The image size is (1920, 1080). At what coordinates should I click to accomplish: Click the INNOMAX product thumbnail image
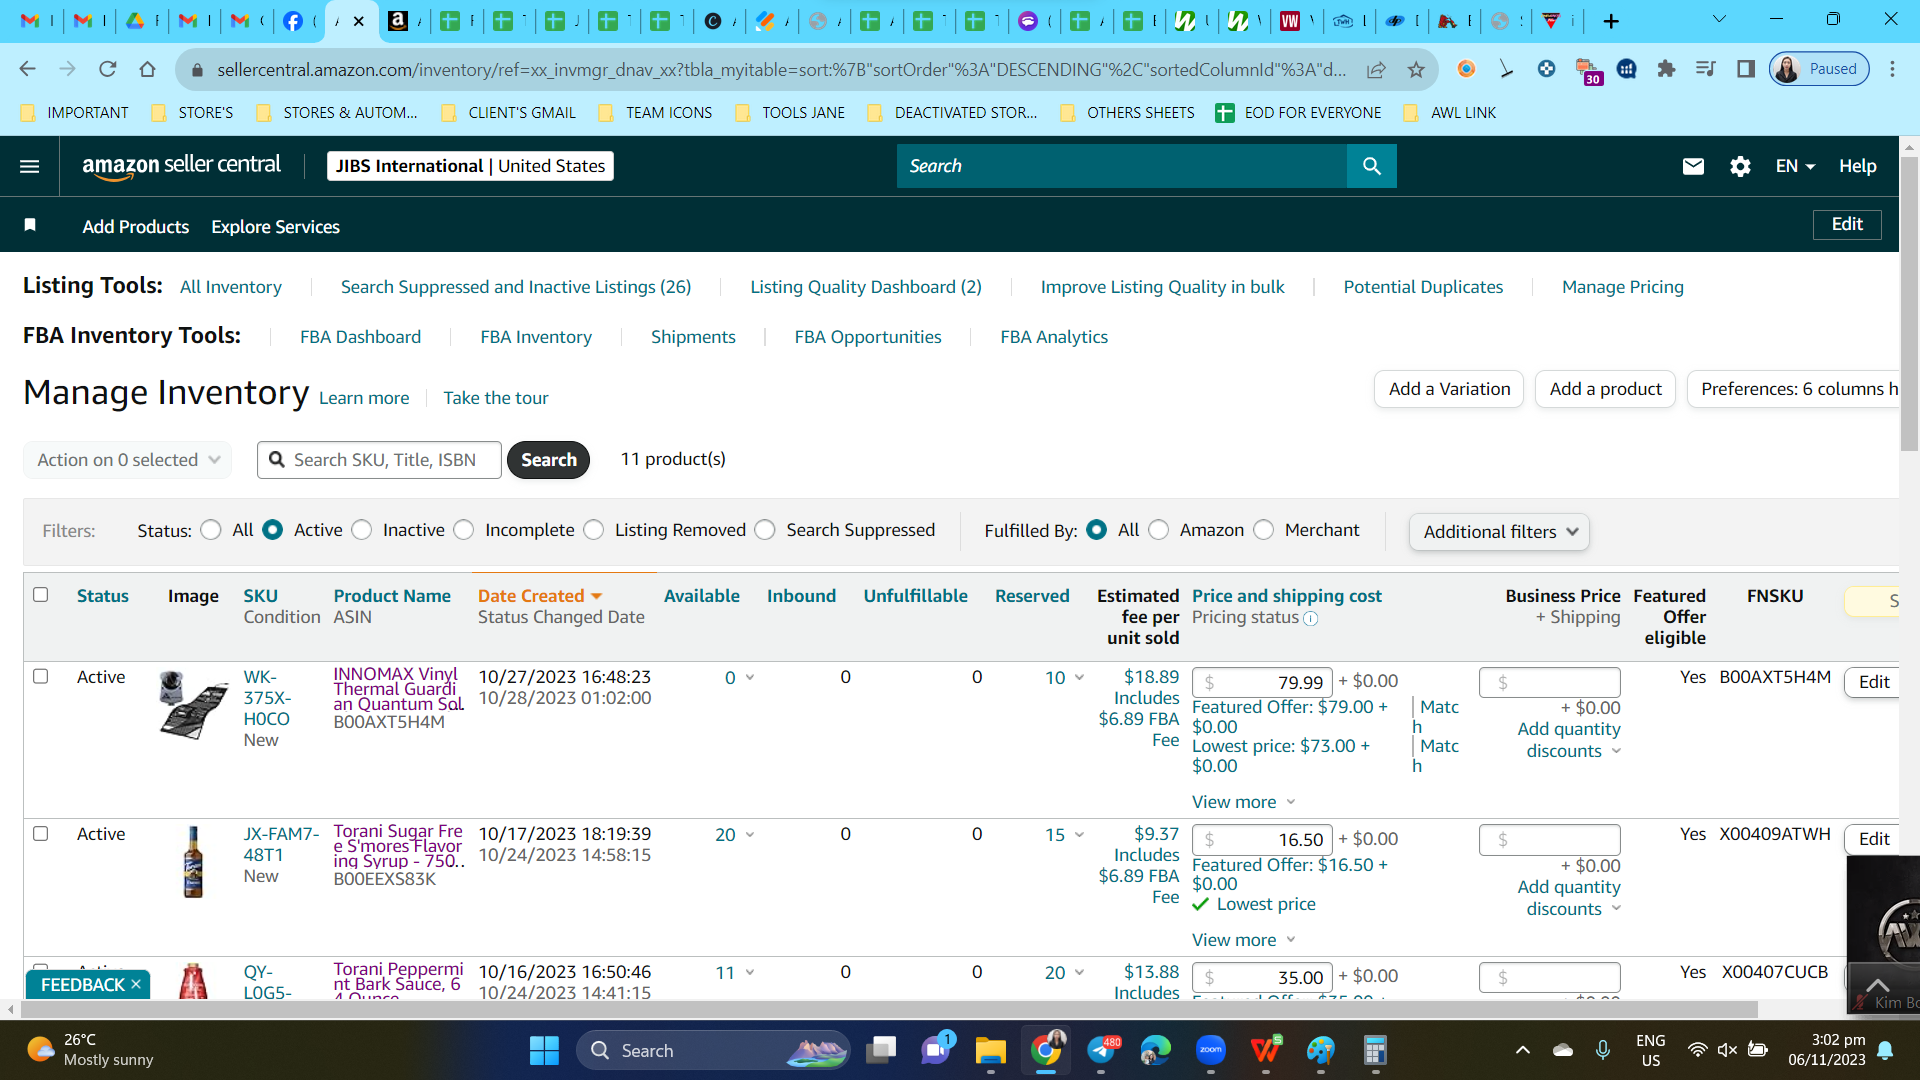tap(193, 704)
